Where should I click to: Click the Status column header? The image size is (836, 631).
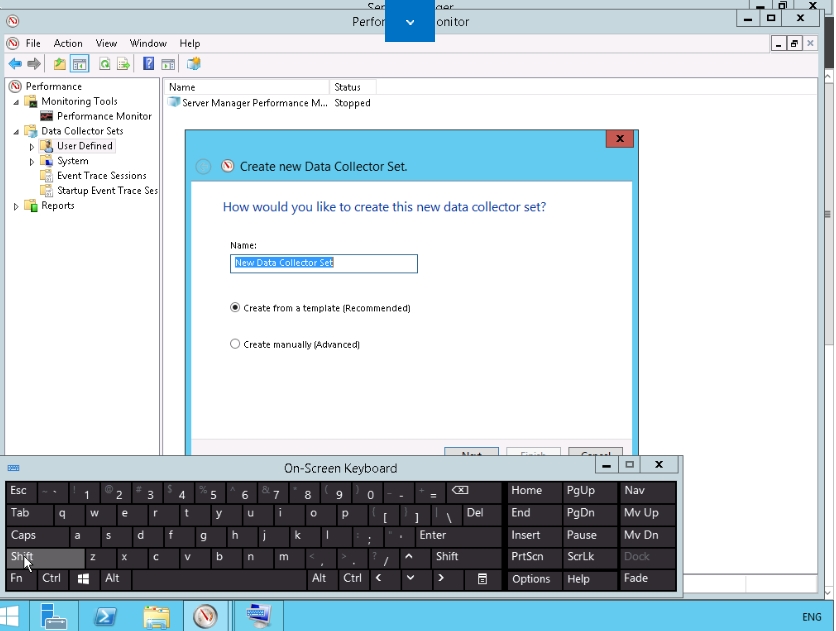352,87
